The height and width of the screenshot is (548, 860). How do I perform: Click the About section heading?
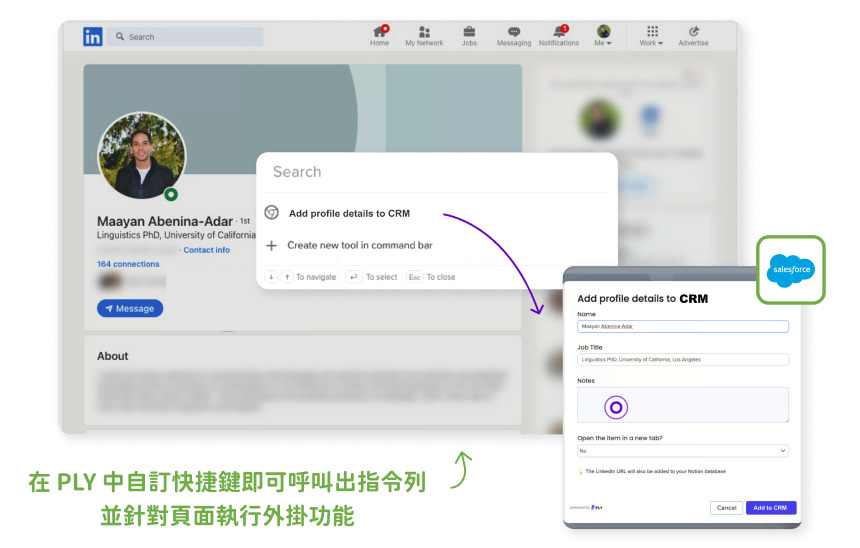click(112, 356)
